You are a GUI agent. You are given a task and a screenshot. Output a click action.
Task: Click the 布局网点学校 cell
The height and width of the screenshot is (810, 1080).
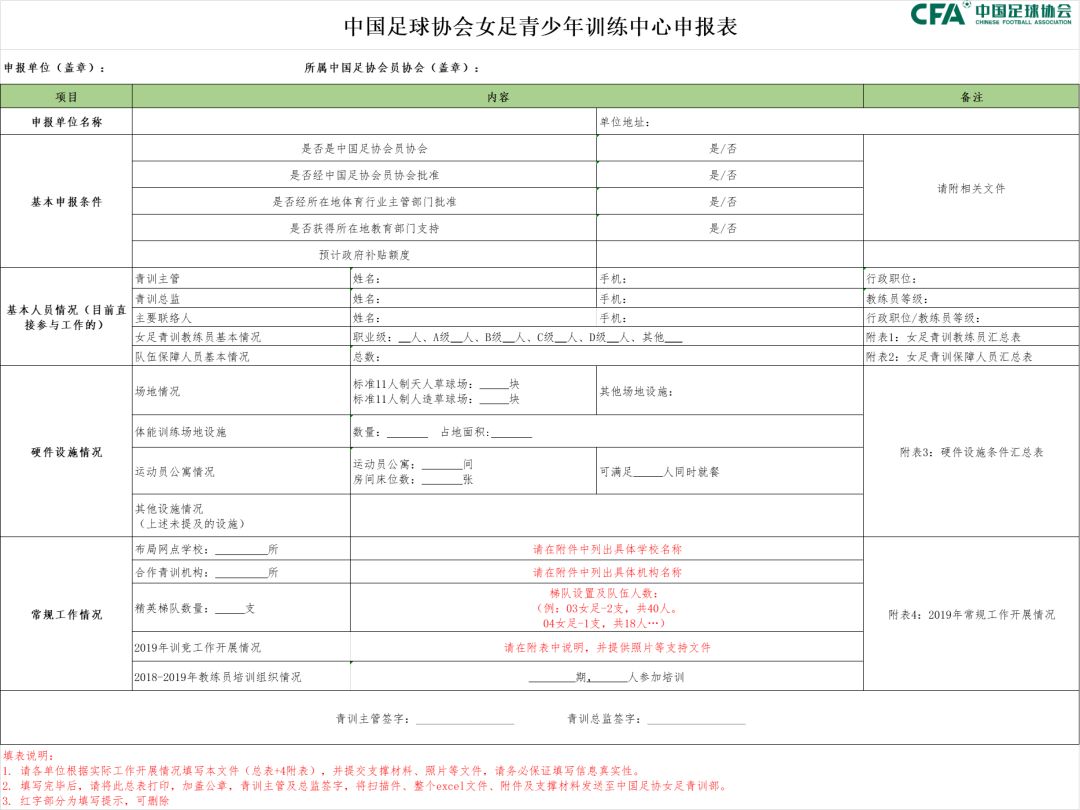(x=242, y=550)
